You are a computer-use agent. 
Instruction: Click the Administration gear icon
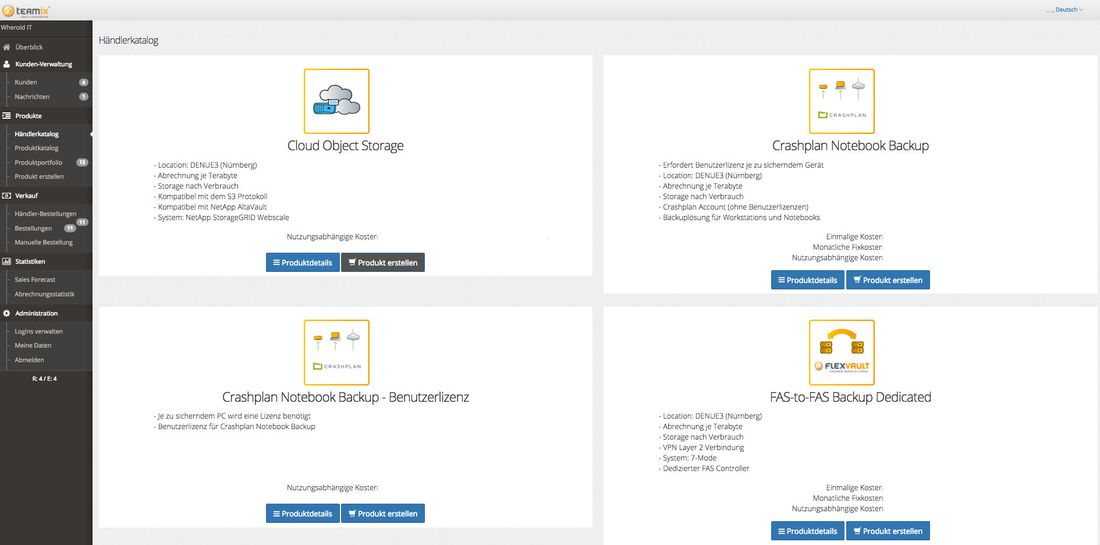[x=7, y=314]
